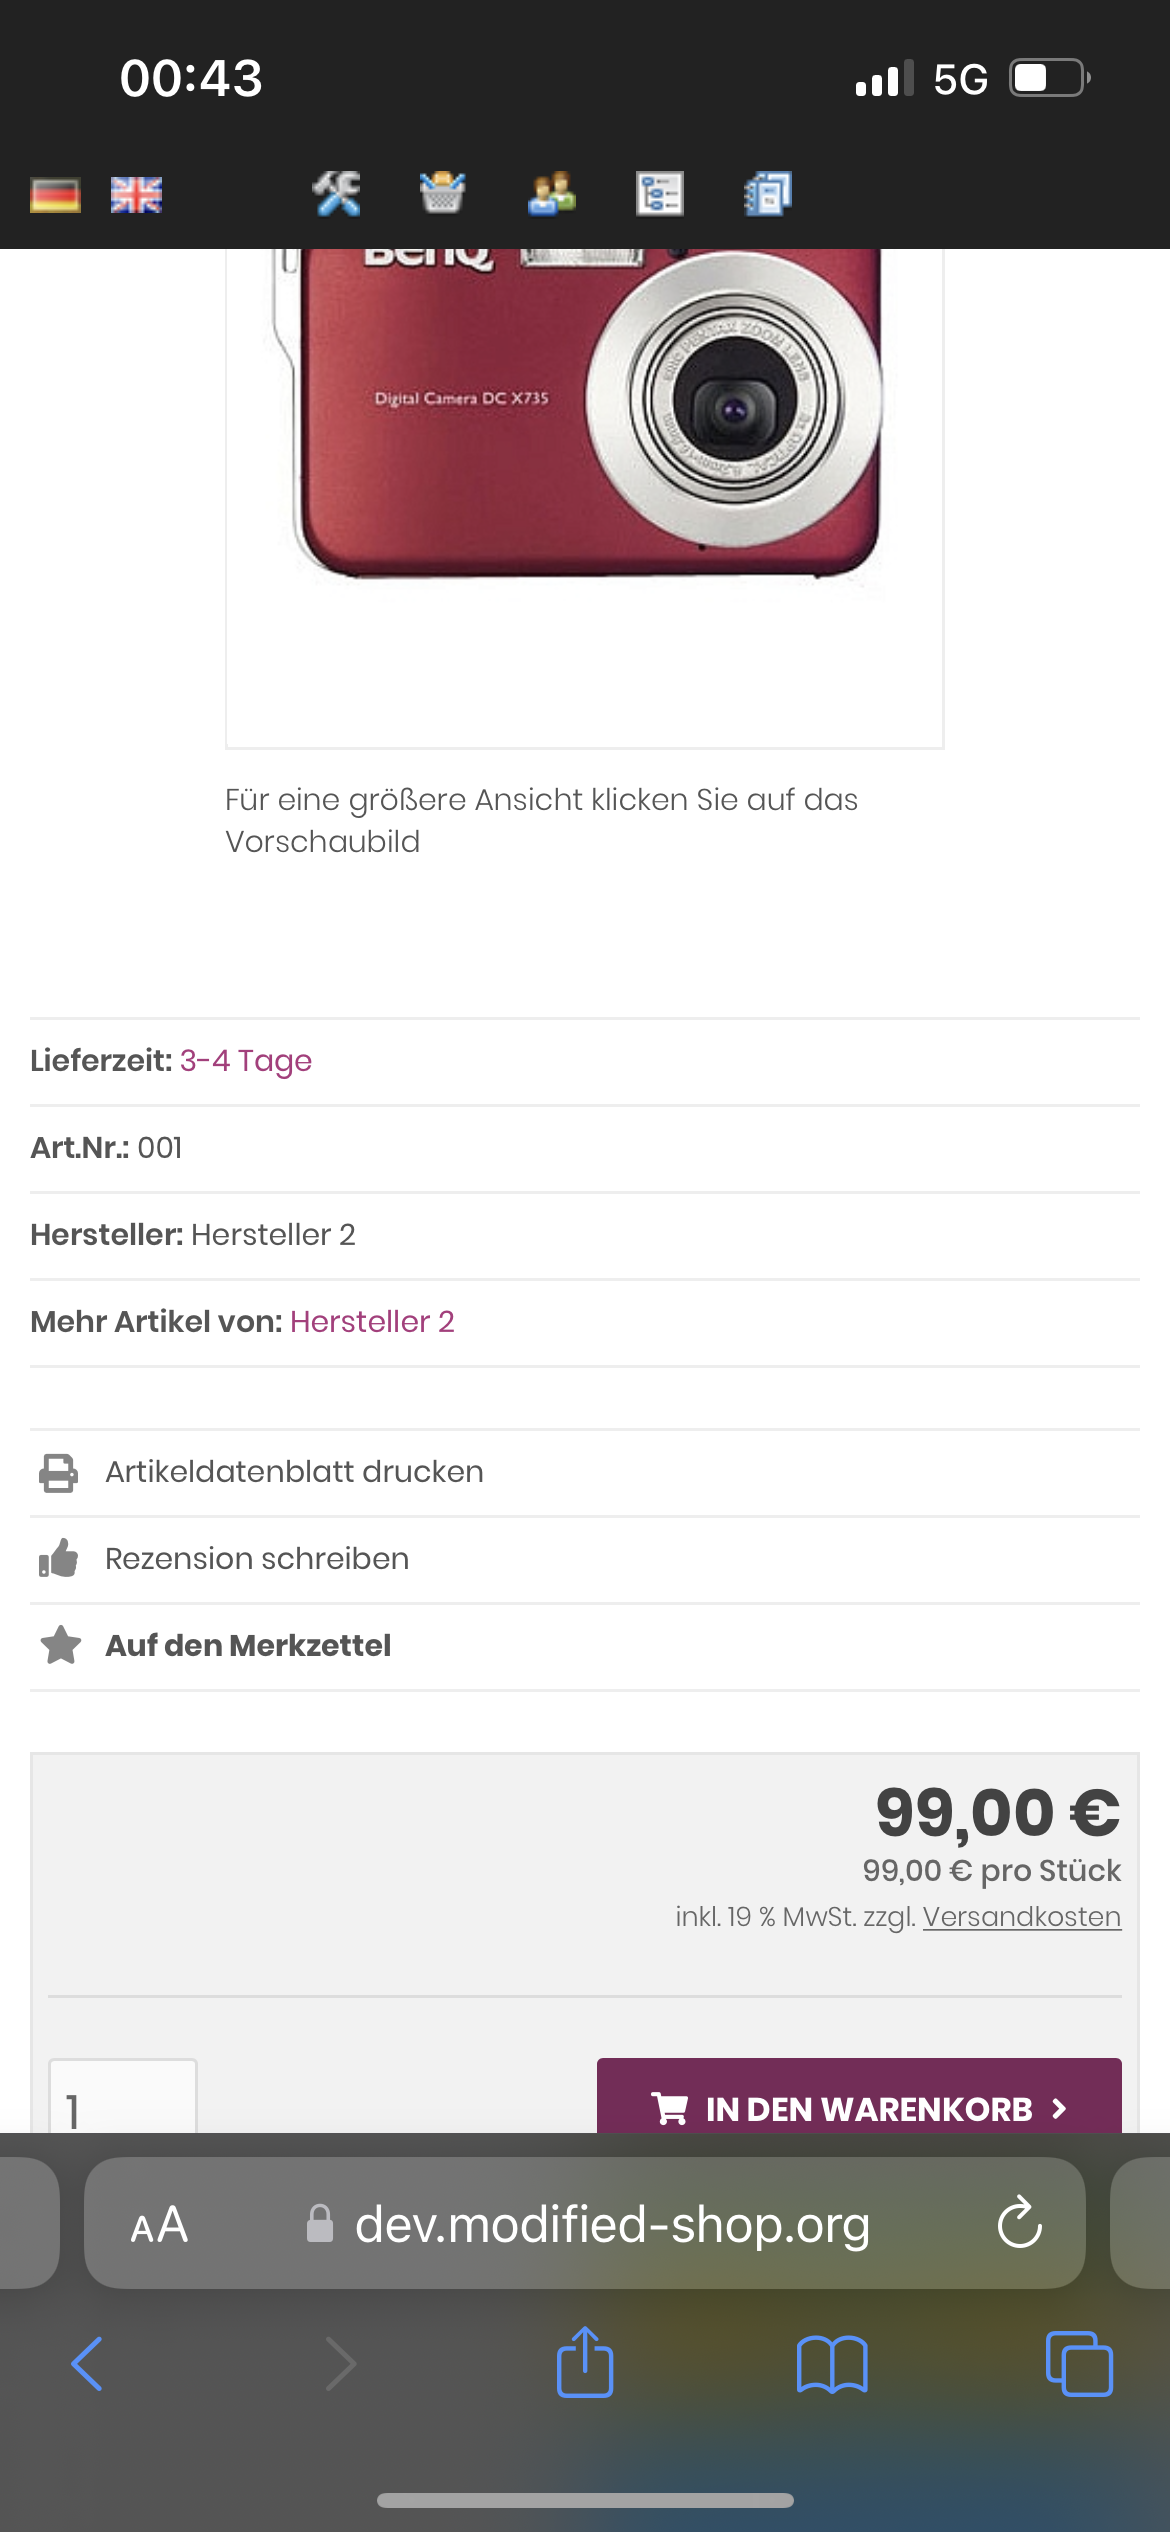Open the customers people icon
The height and width of the screenshot is (2532, 1170).
click(x=552, y=193)
